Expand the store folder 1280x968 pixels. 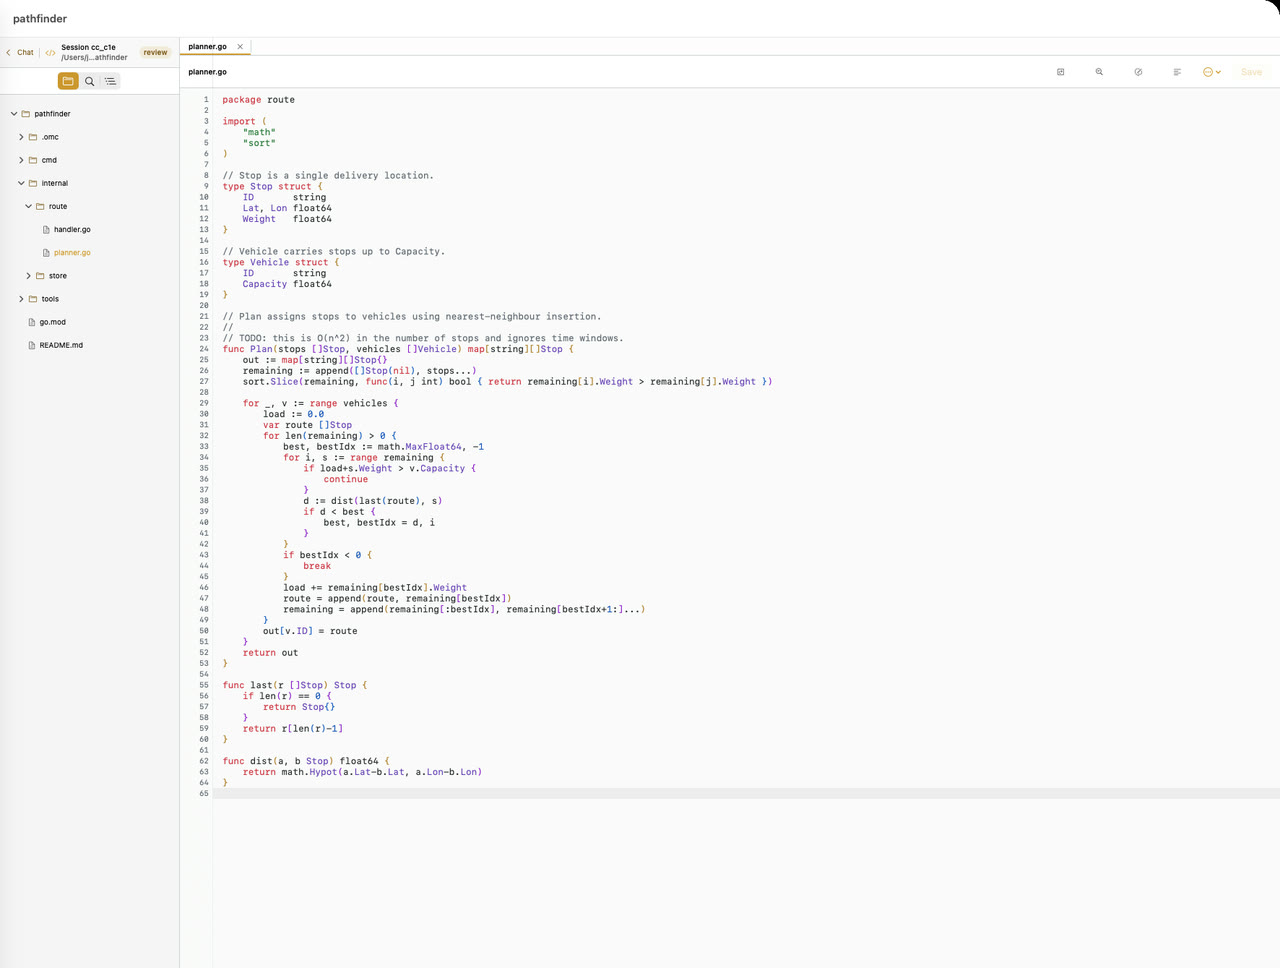[28, 276]
